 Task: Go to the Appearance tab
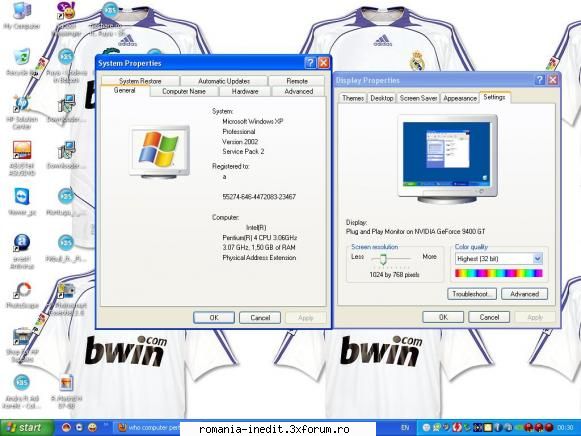460,98
